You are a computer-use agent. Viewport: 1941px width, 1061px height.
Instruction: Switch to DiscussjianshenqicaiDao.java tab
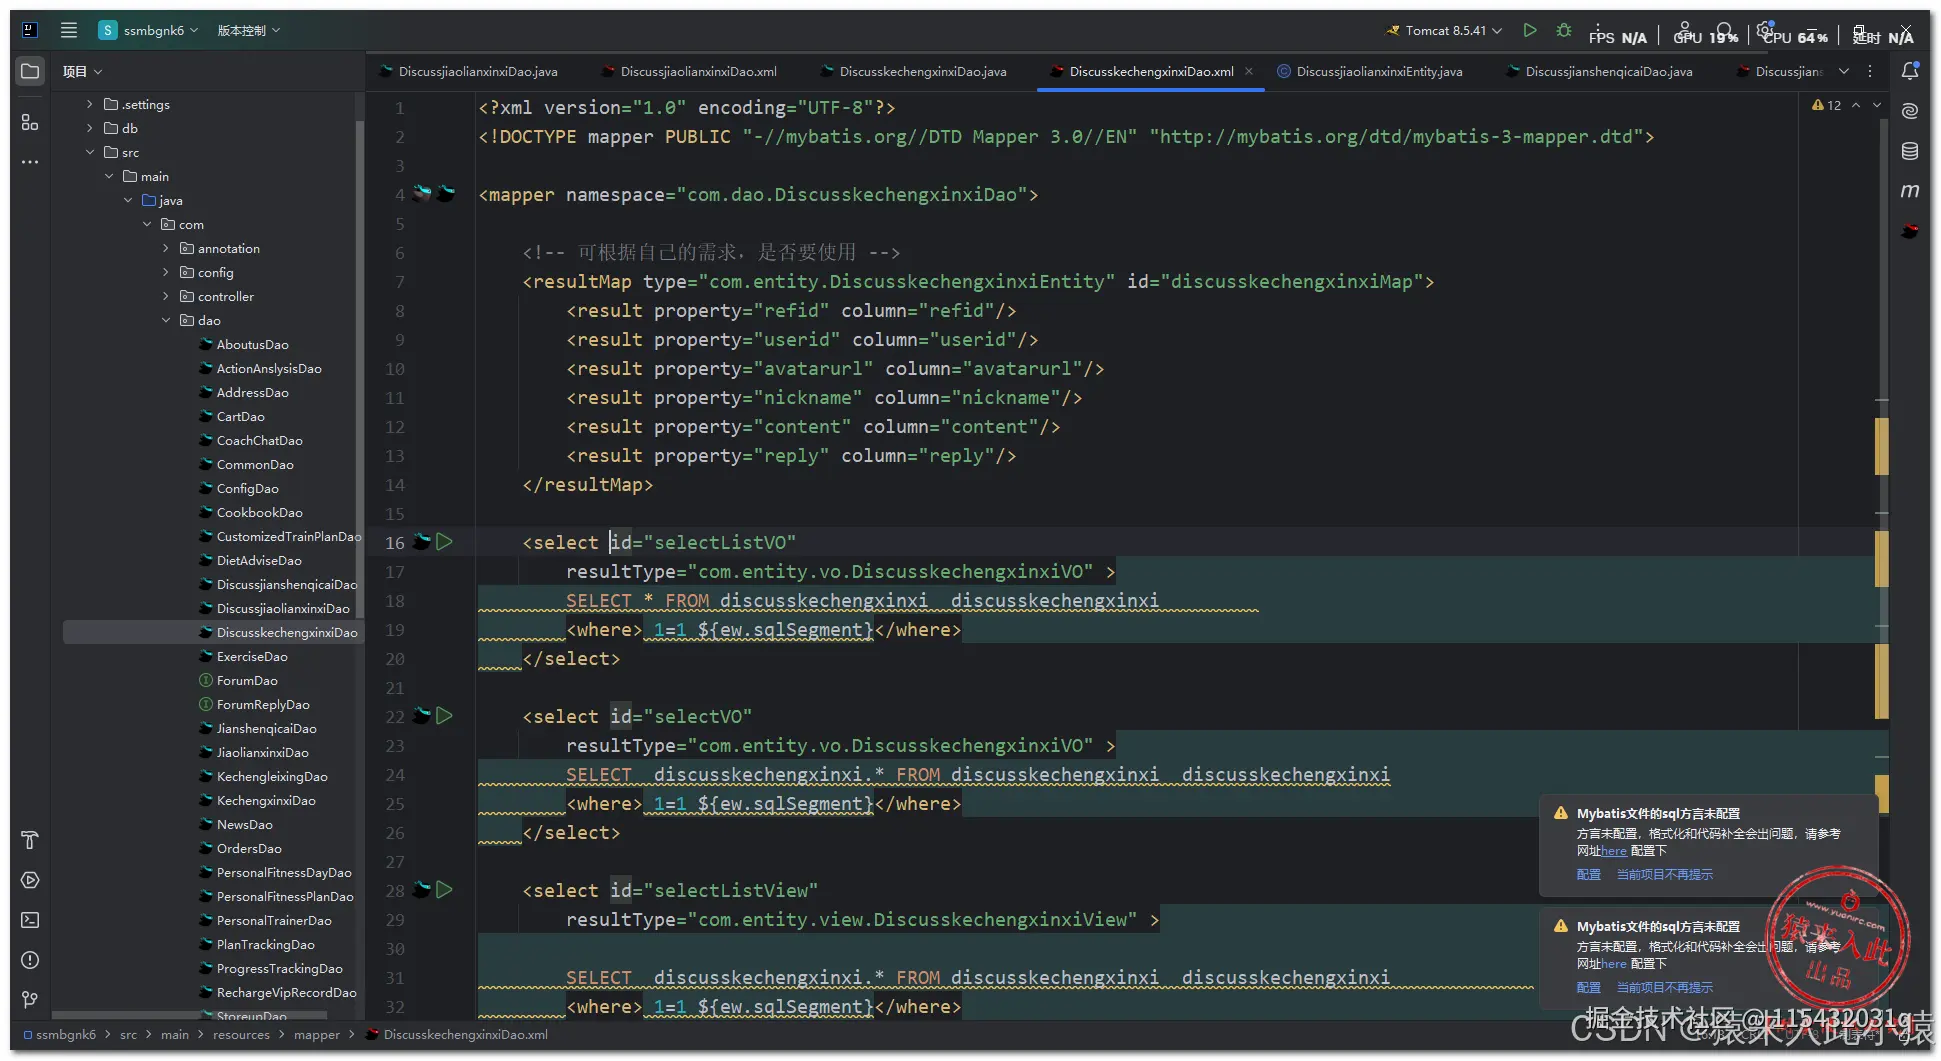[x=1598, y=71]
